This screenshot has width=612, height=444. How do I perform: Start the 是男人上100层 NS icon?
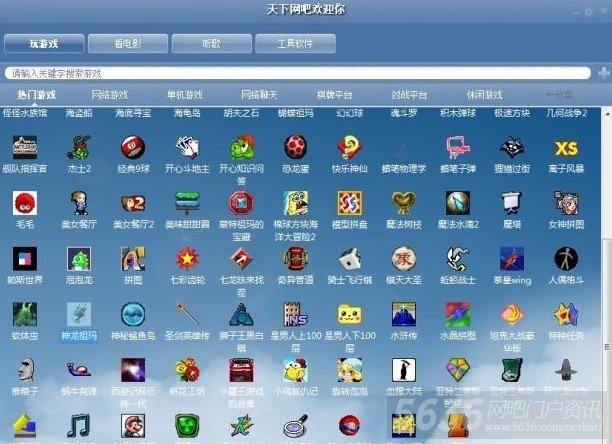click(295, 314)
